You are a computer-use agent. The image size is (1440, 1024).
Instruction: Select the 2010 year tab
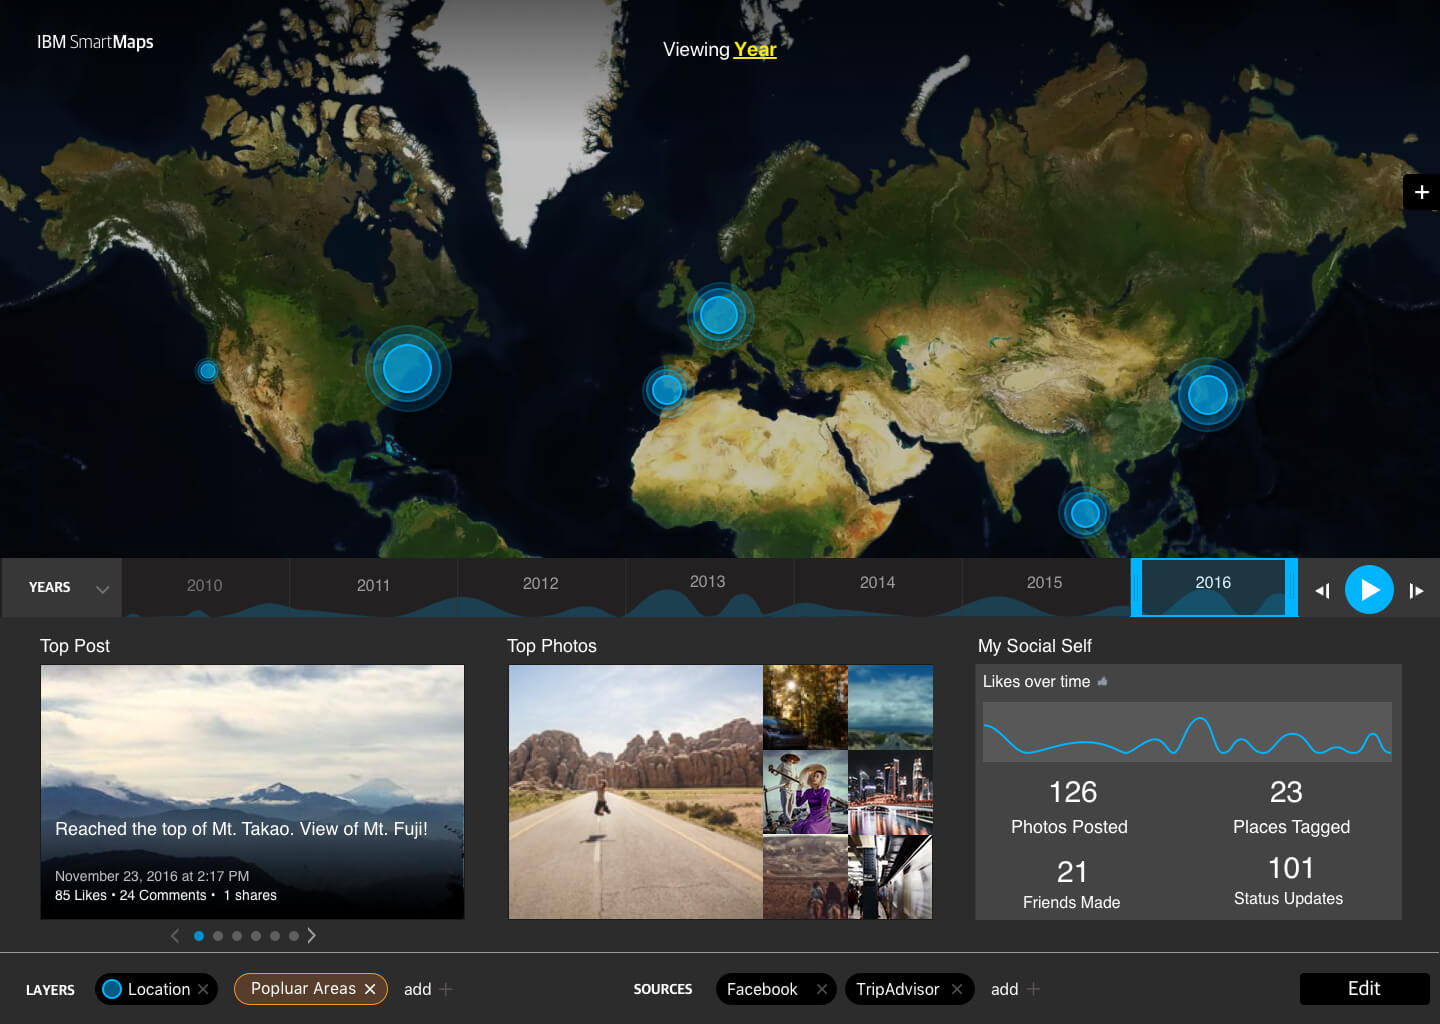[x=205, y=585]
